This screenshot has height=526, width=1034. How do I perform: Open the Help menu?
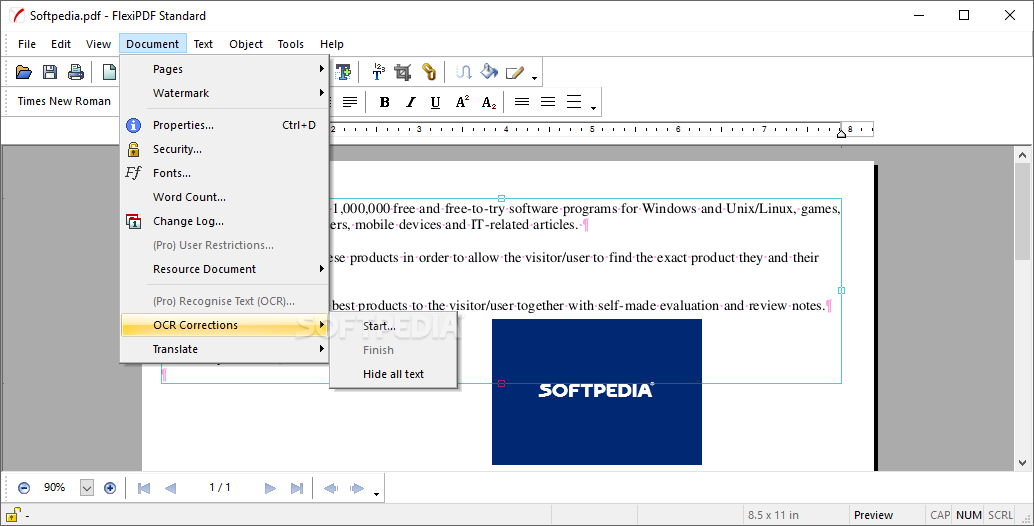[x=332, y=44]
